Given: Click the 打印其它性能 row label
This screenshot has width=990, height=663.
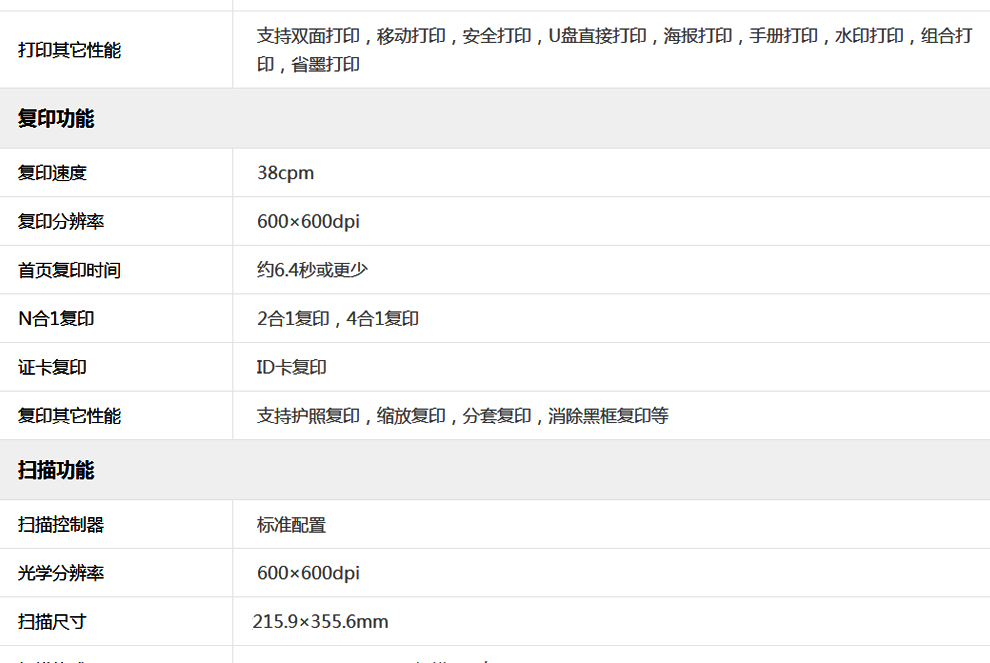Looking at the screenshot, I should (69, 50).
